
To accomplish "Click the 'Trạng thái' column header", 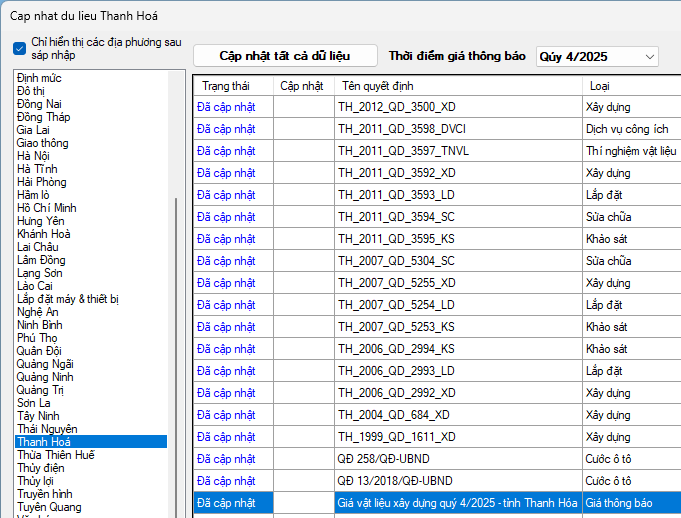I will (225, 86).
